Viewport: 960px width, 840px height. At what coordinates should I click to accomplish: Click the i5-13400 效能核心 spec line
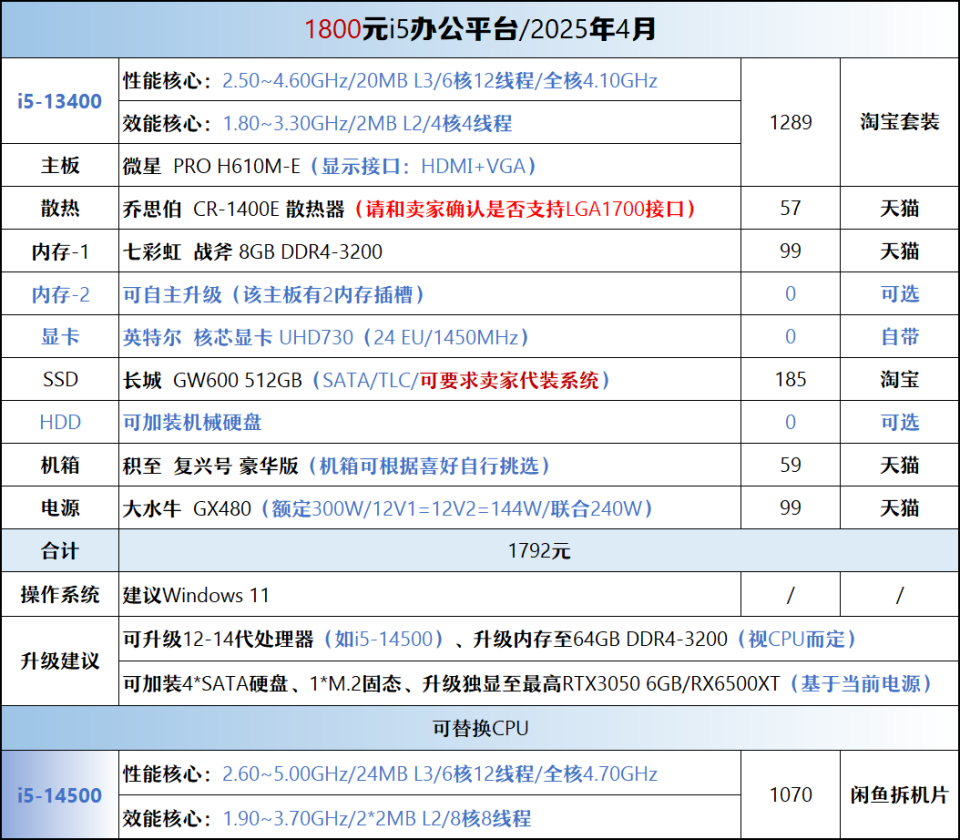pyautogui.click(x=317, y=123)
